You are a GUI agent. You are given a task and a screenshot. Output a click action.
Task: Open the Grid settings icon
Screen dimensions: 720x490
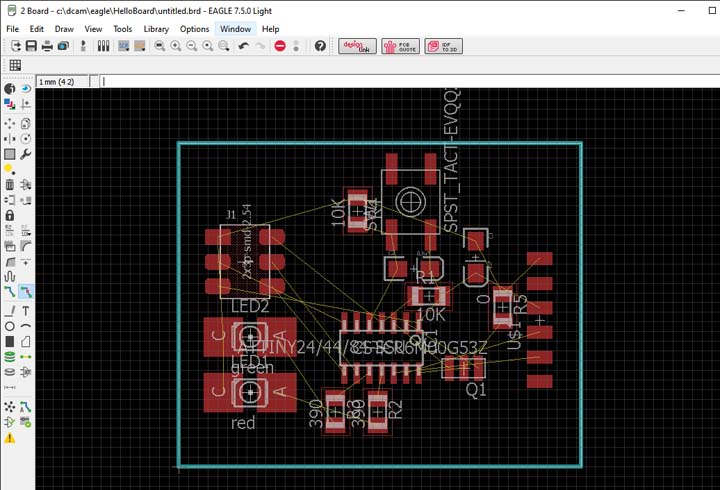[x=15, y=65]
